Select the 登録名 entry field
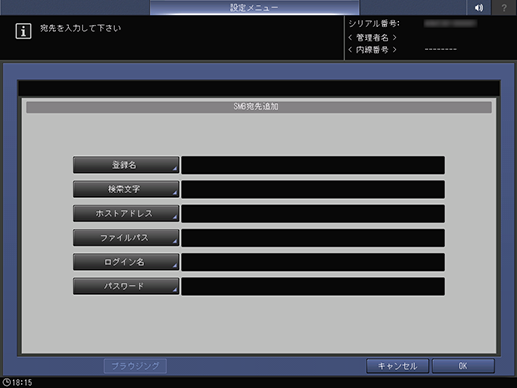 pos(313,165)
